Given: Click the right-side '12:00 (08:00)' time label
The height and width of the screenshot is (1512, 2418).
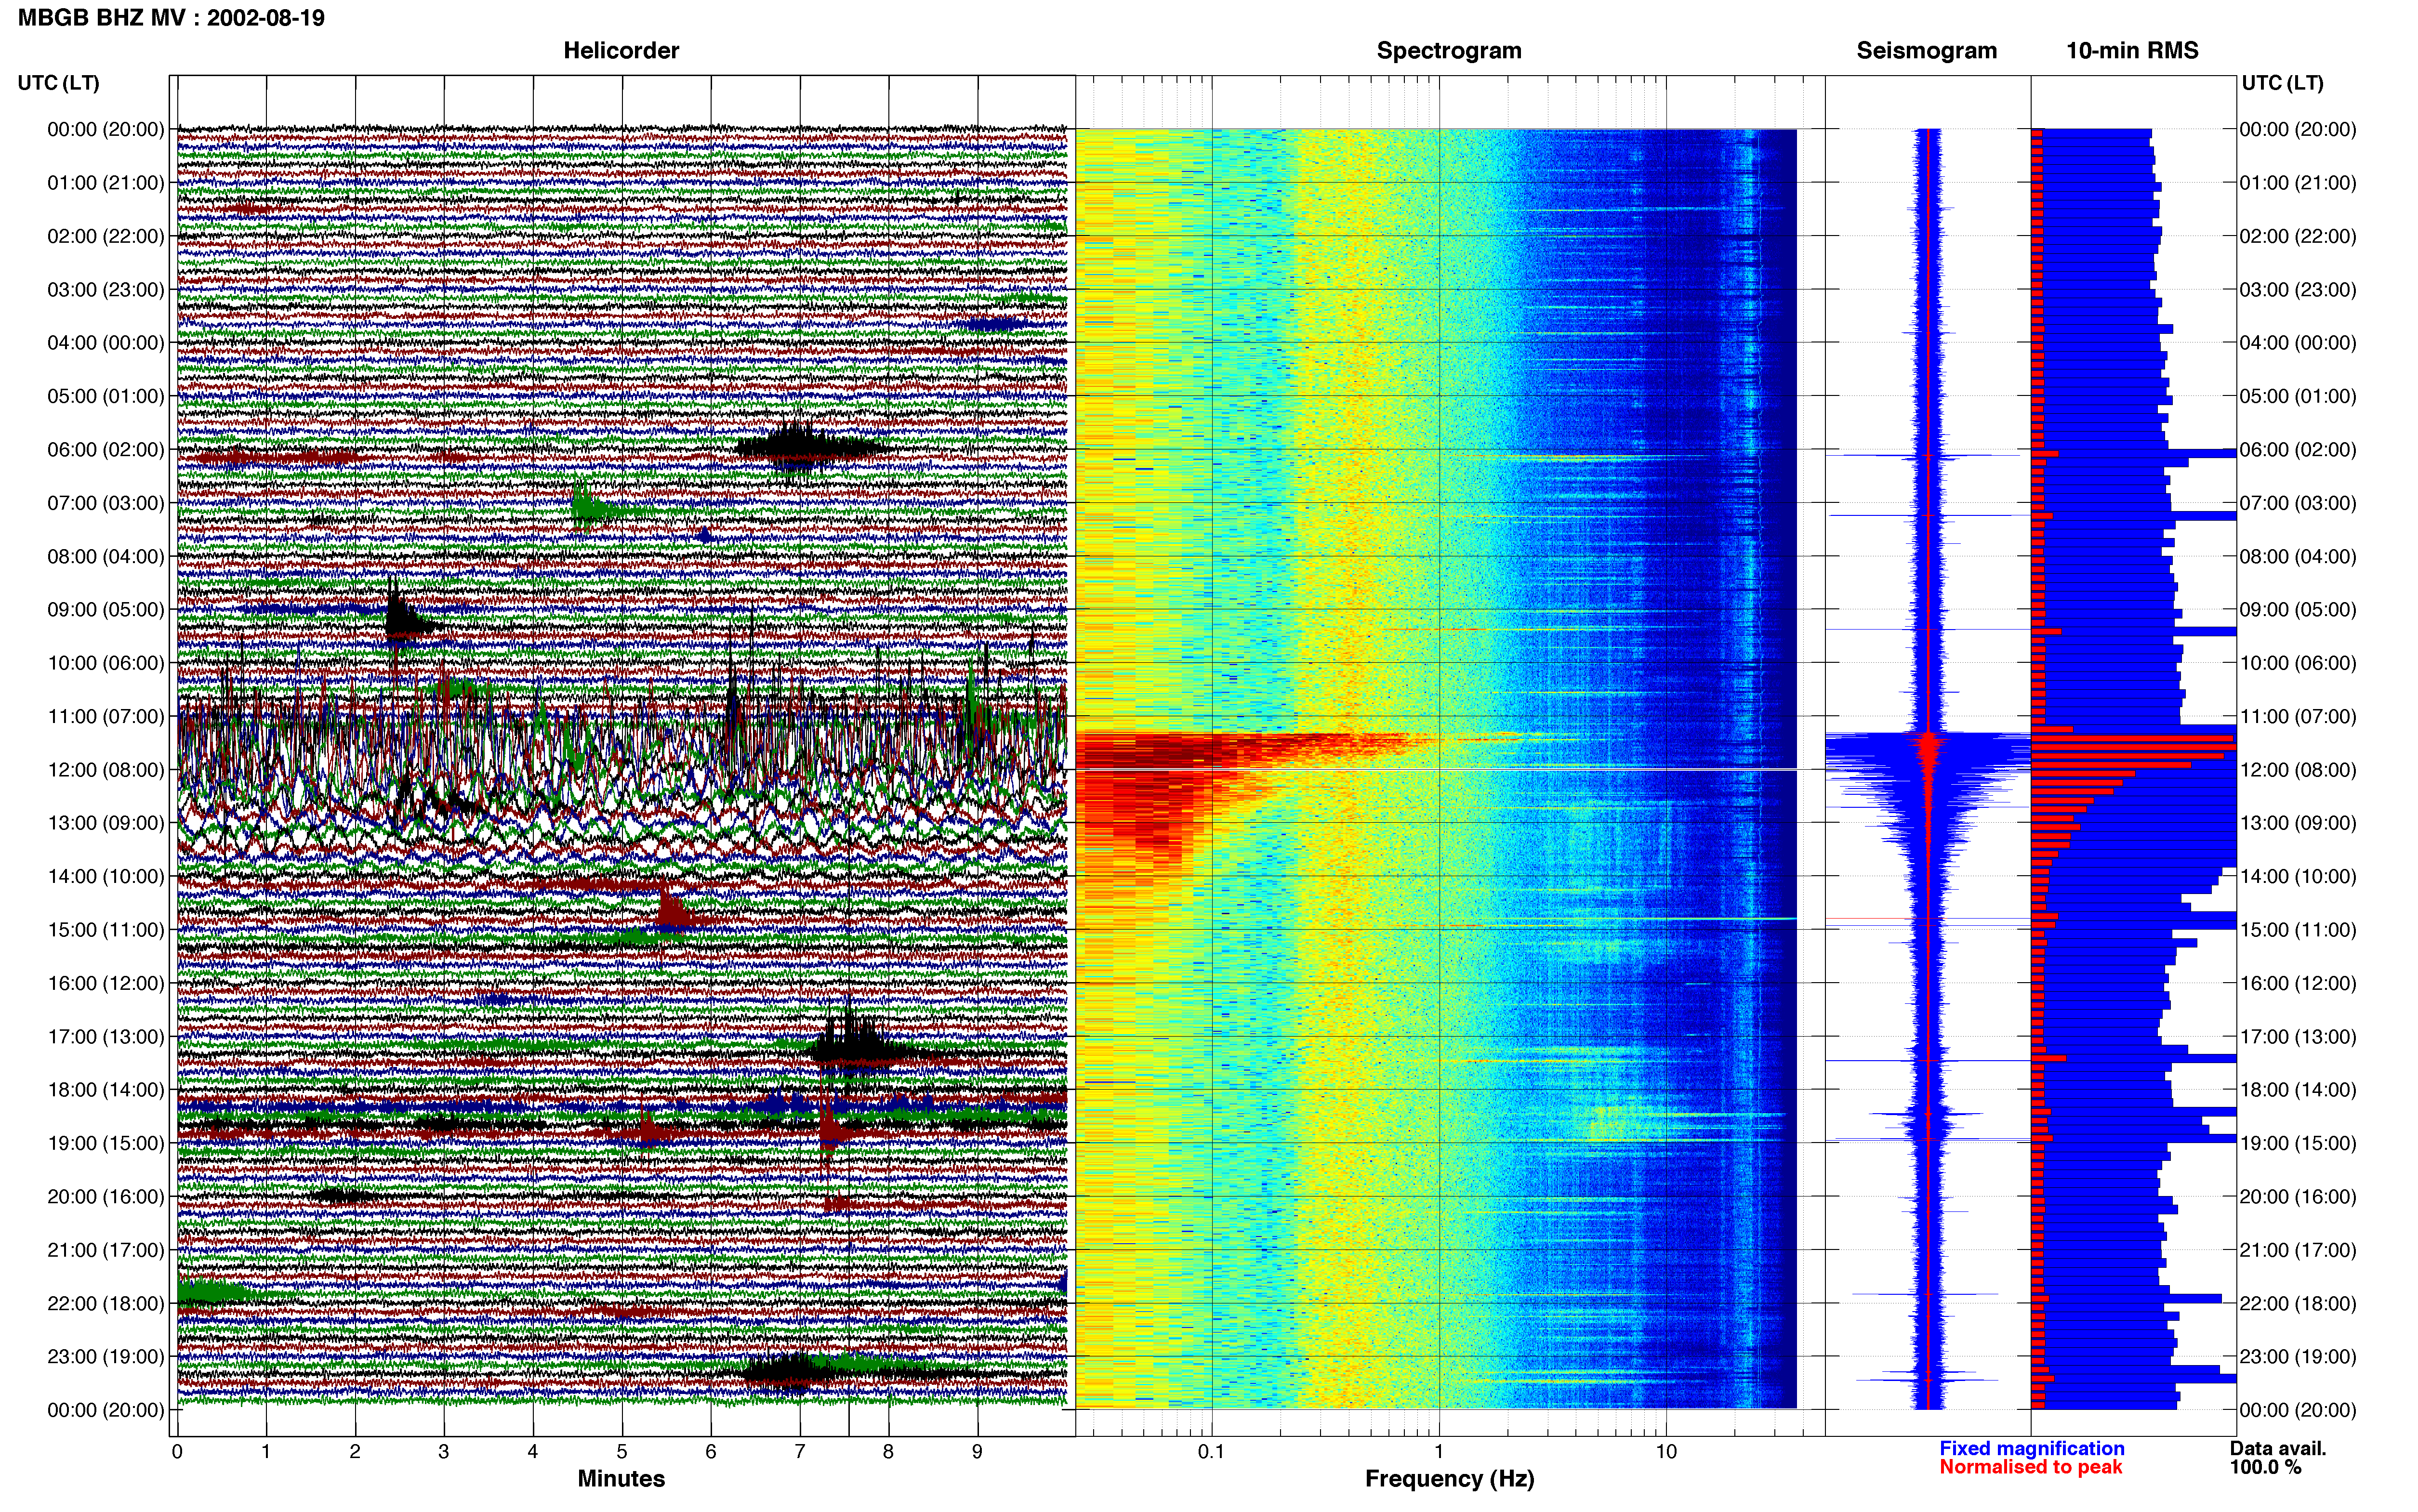Looking at the screenshot, I should pos(2298,770).
